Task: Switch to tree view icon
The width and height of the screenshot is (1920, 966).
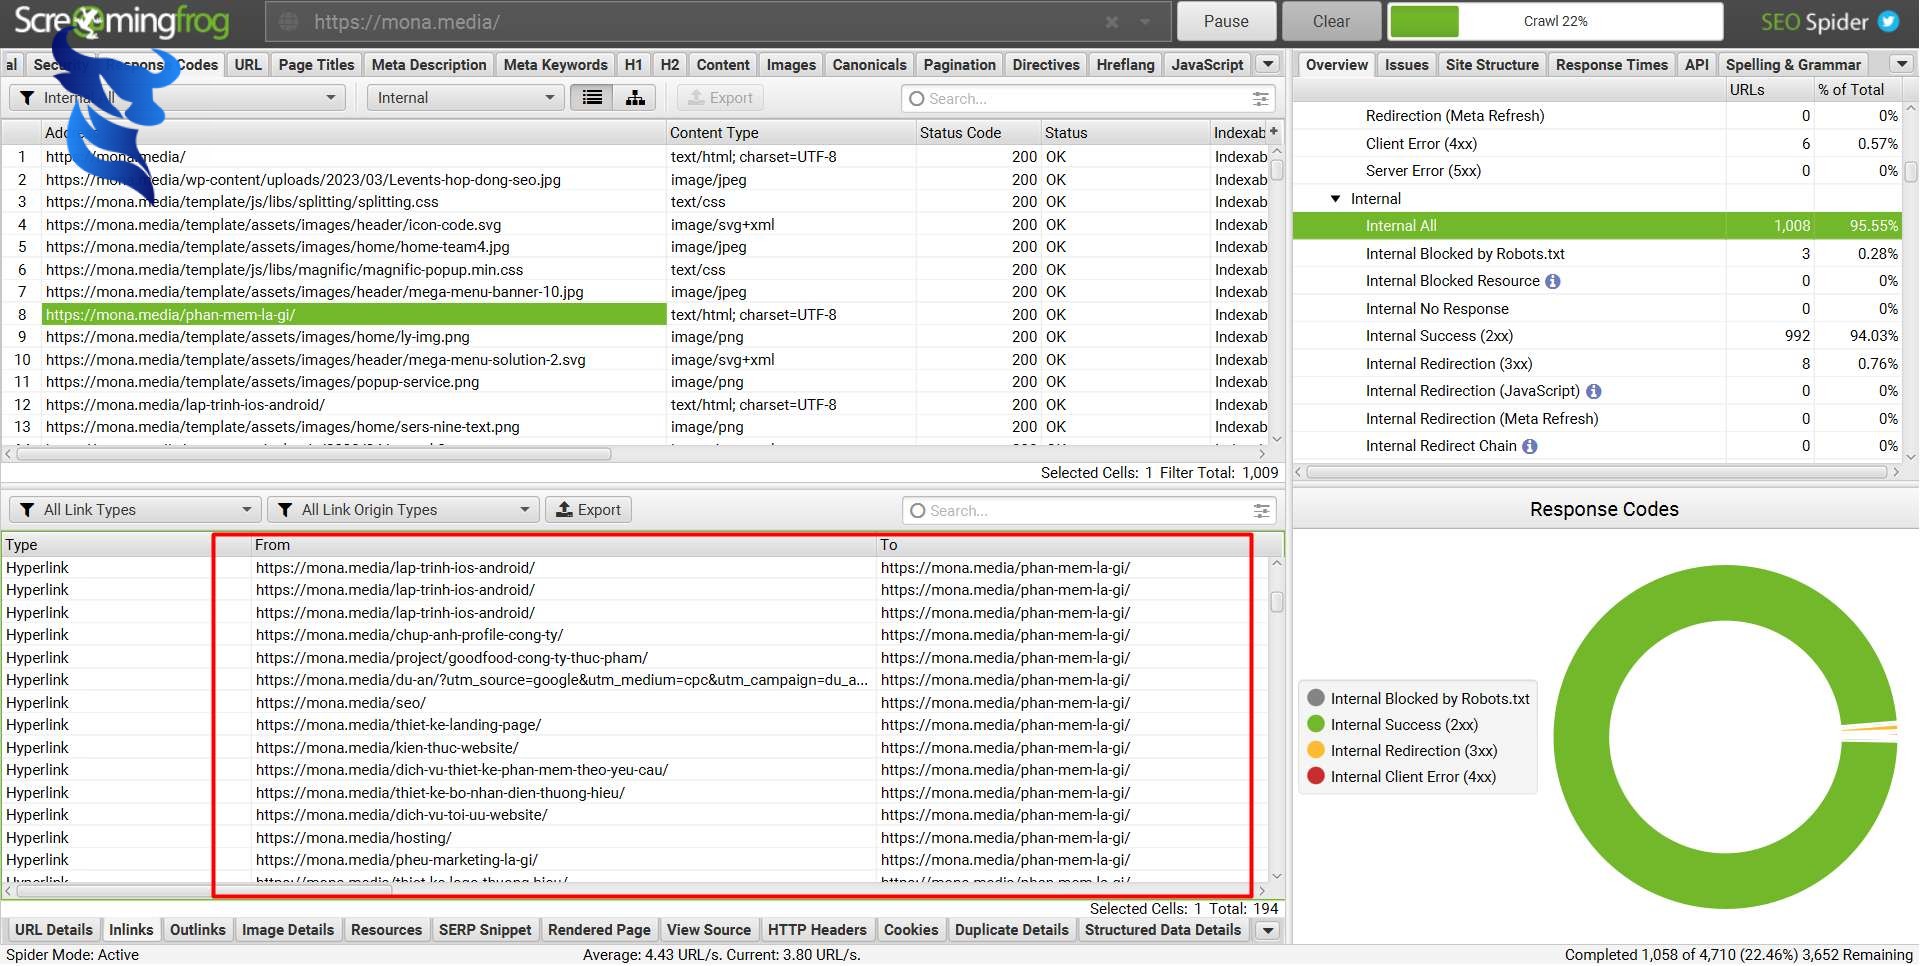Action: point(635,98)
